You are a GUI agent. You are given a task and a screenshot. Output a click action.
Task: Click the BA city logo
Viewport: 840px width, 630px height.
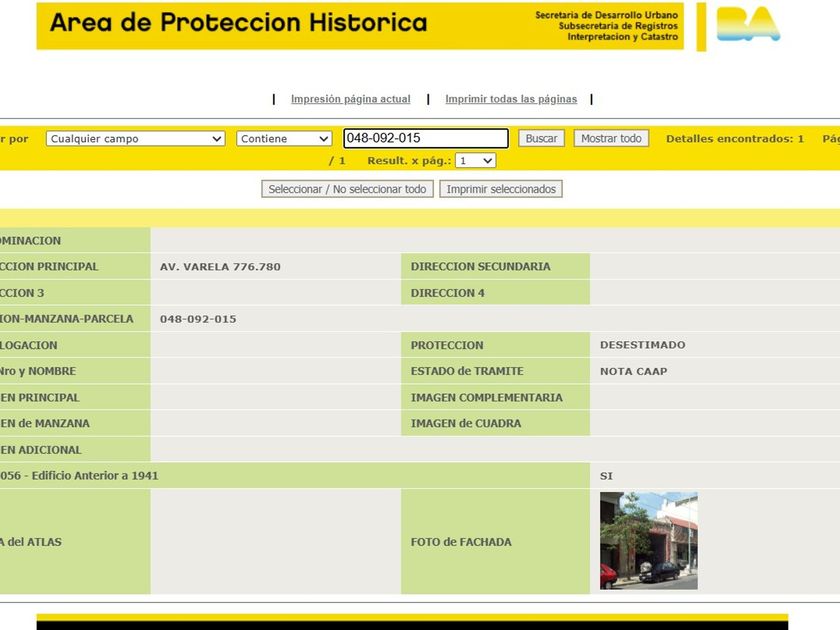pos(748,24)
